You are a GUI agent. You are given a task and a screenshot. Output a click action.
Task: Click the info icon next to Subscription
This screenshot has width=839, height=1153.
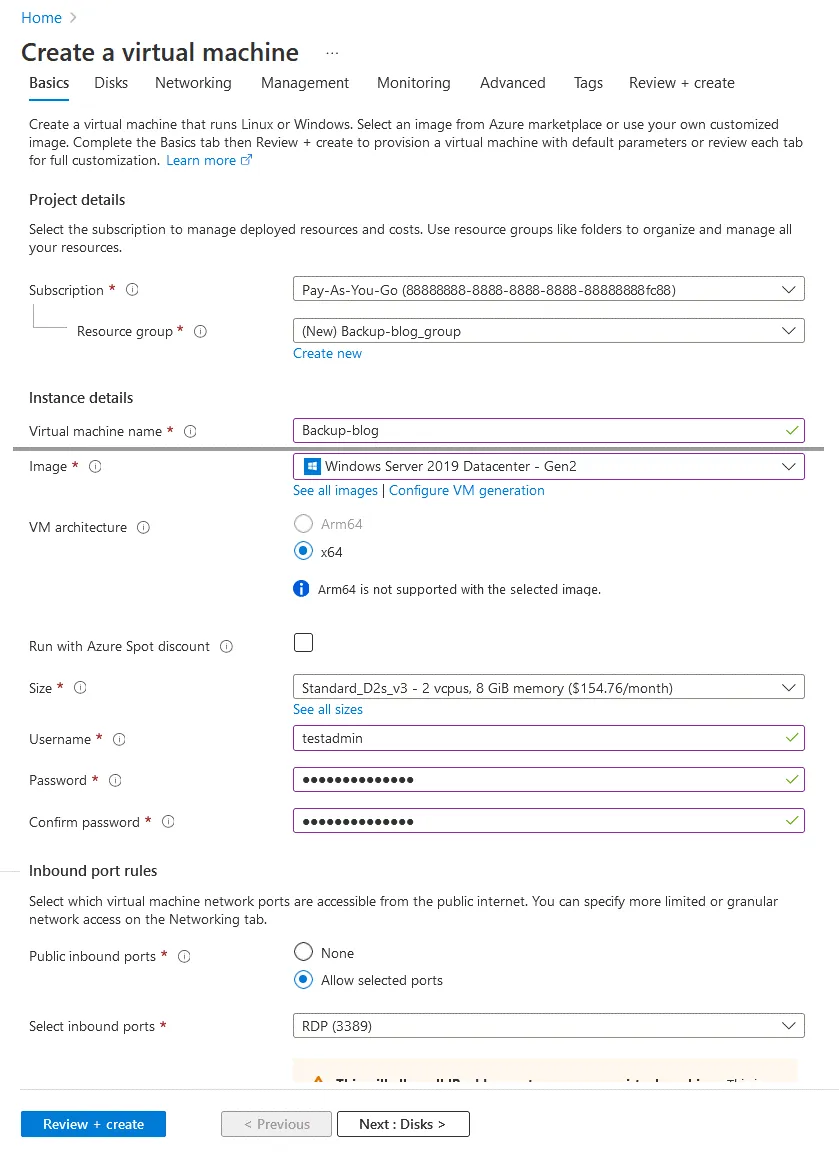[132, 290]
